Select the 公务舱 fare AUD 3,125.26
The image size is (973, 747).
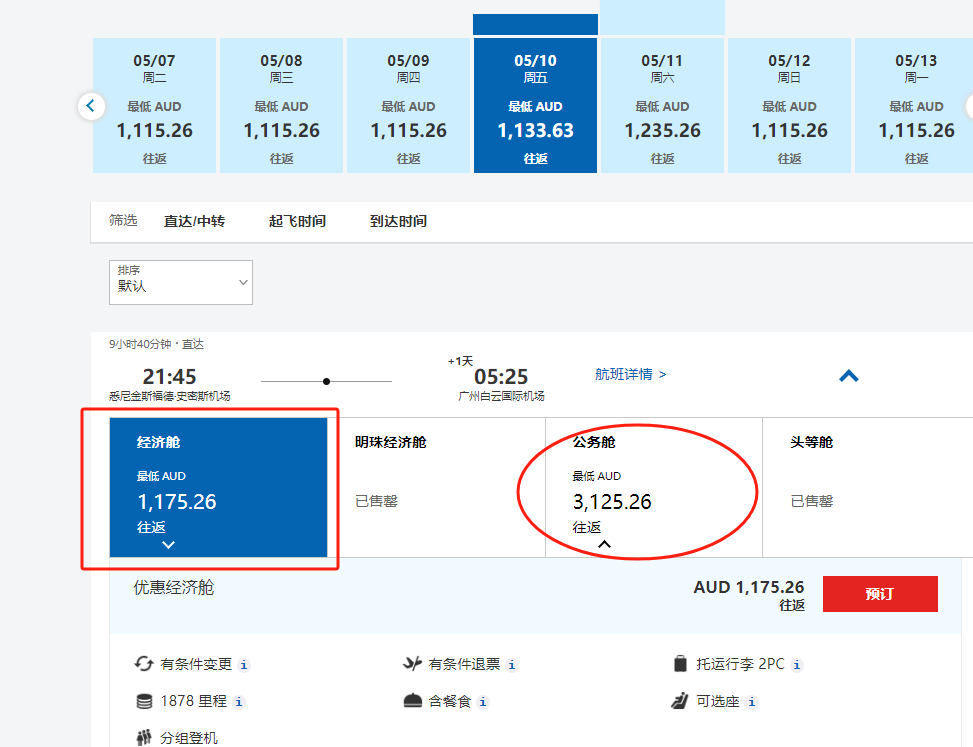654,487
